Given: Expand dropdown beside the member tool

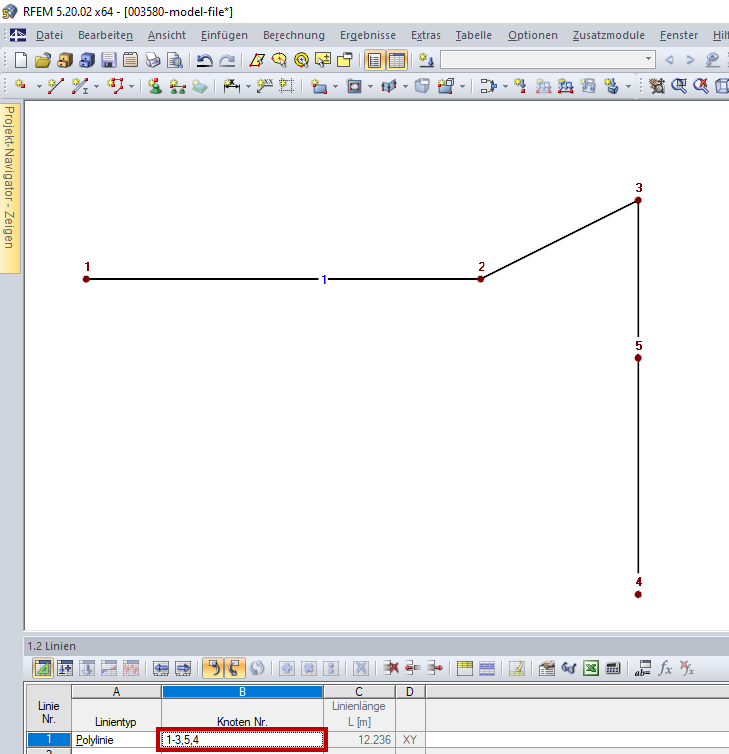Looking at the screenshot, I should 96,87.
